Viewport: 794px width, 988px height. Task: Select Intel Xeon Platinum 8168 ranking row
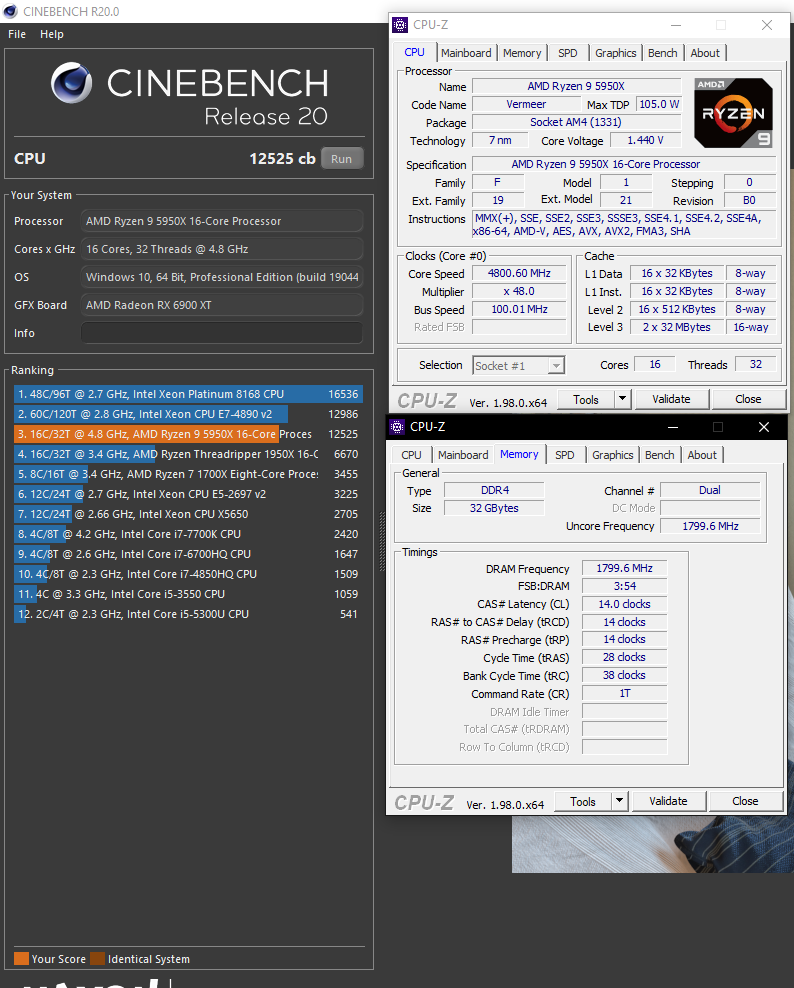click(x=188, y=394)
